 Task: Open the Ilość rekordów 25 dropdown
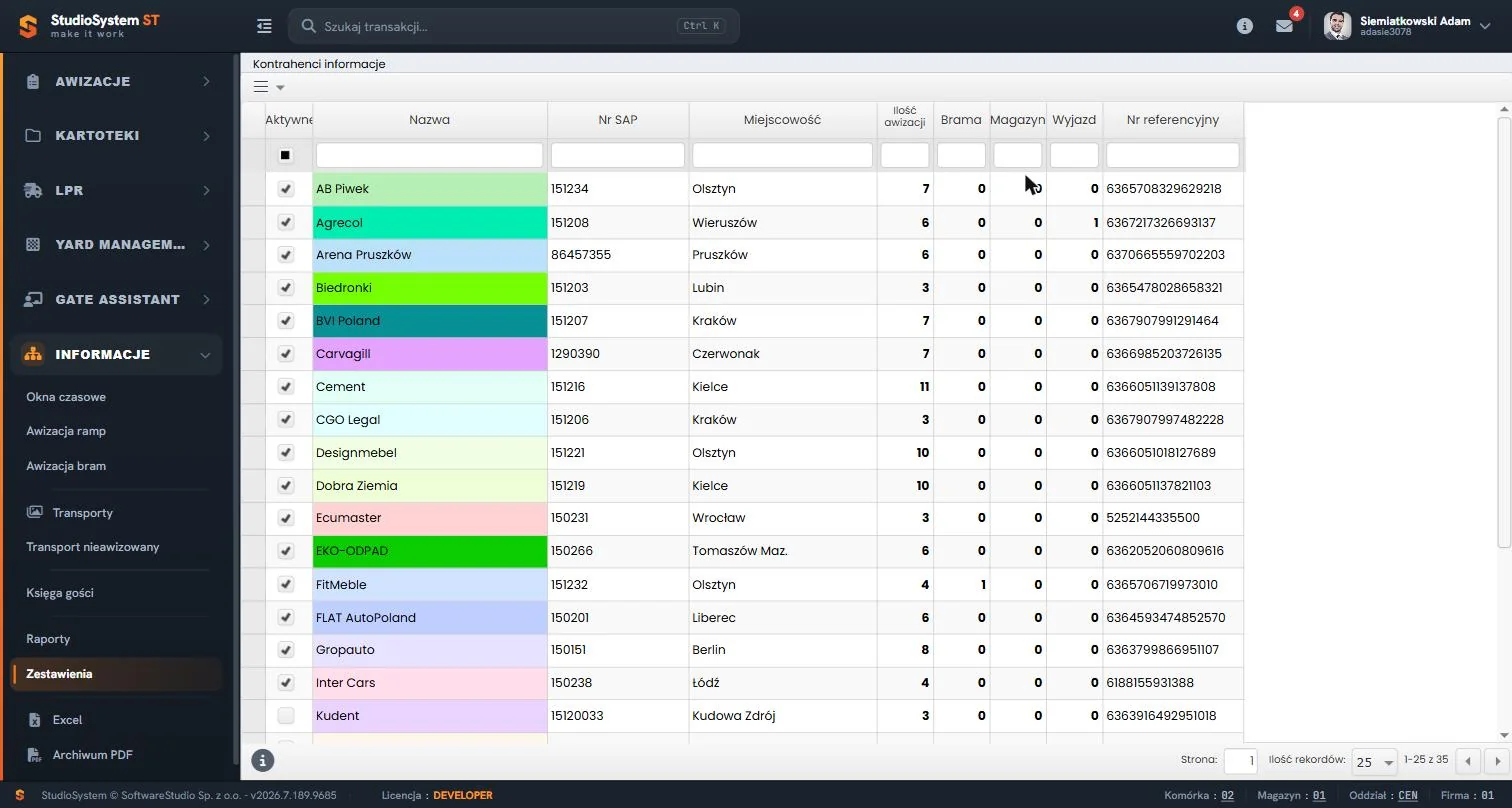click(1374, 762)
